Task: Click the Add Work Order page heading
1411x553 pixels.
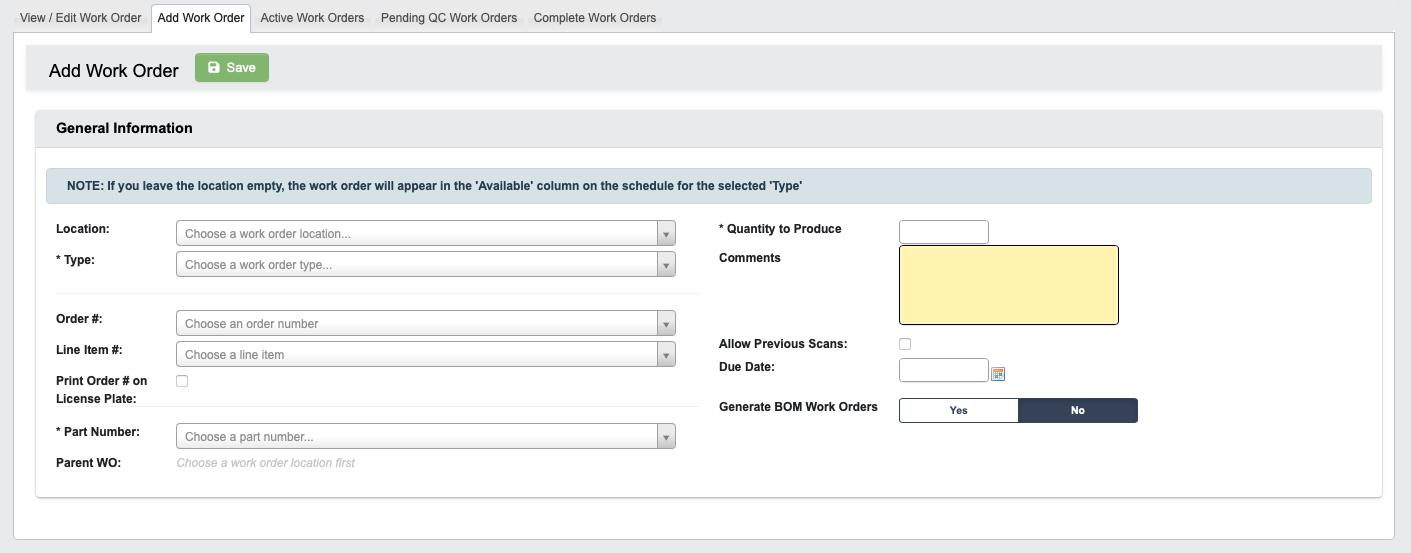Action: 114,70
